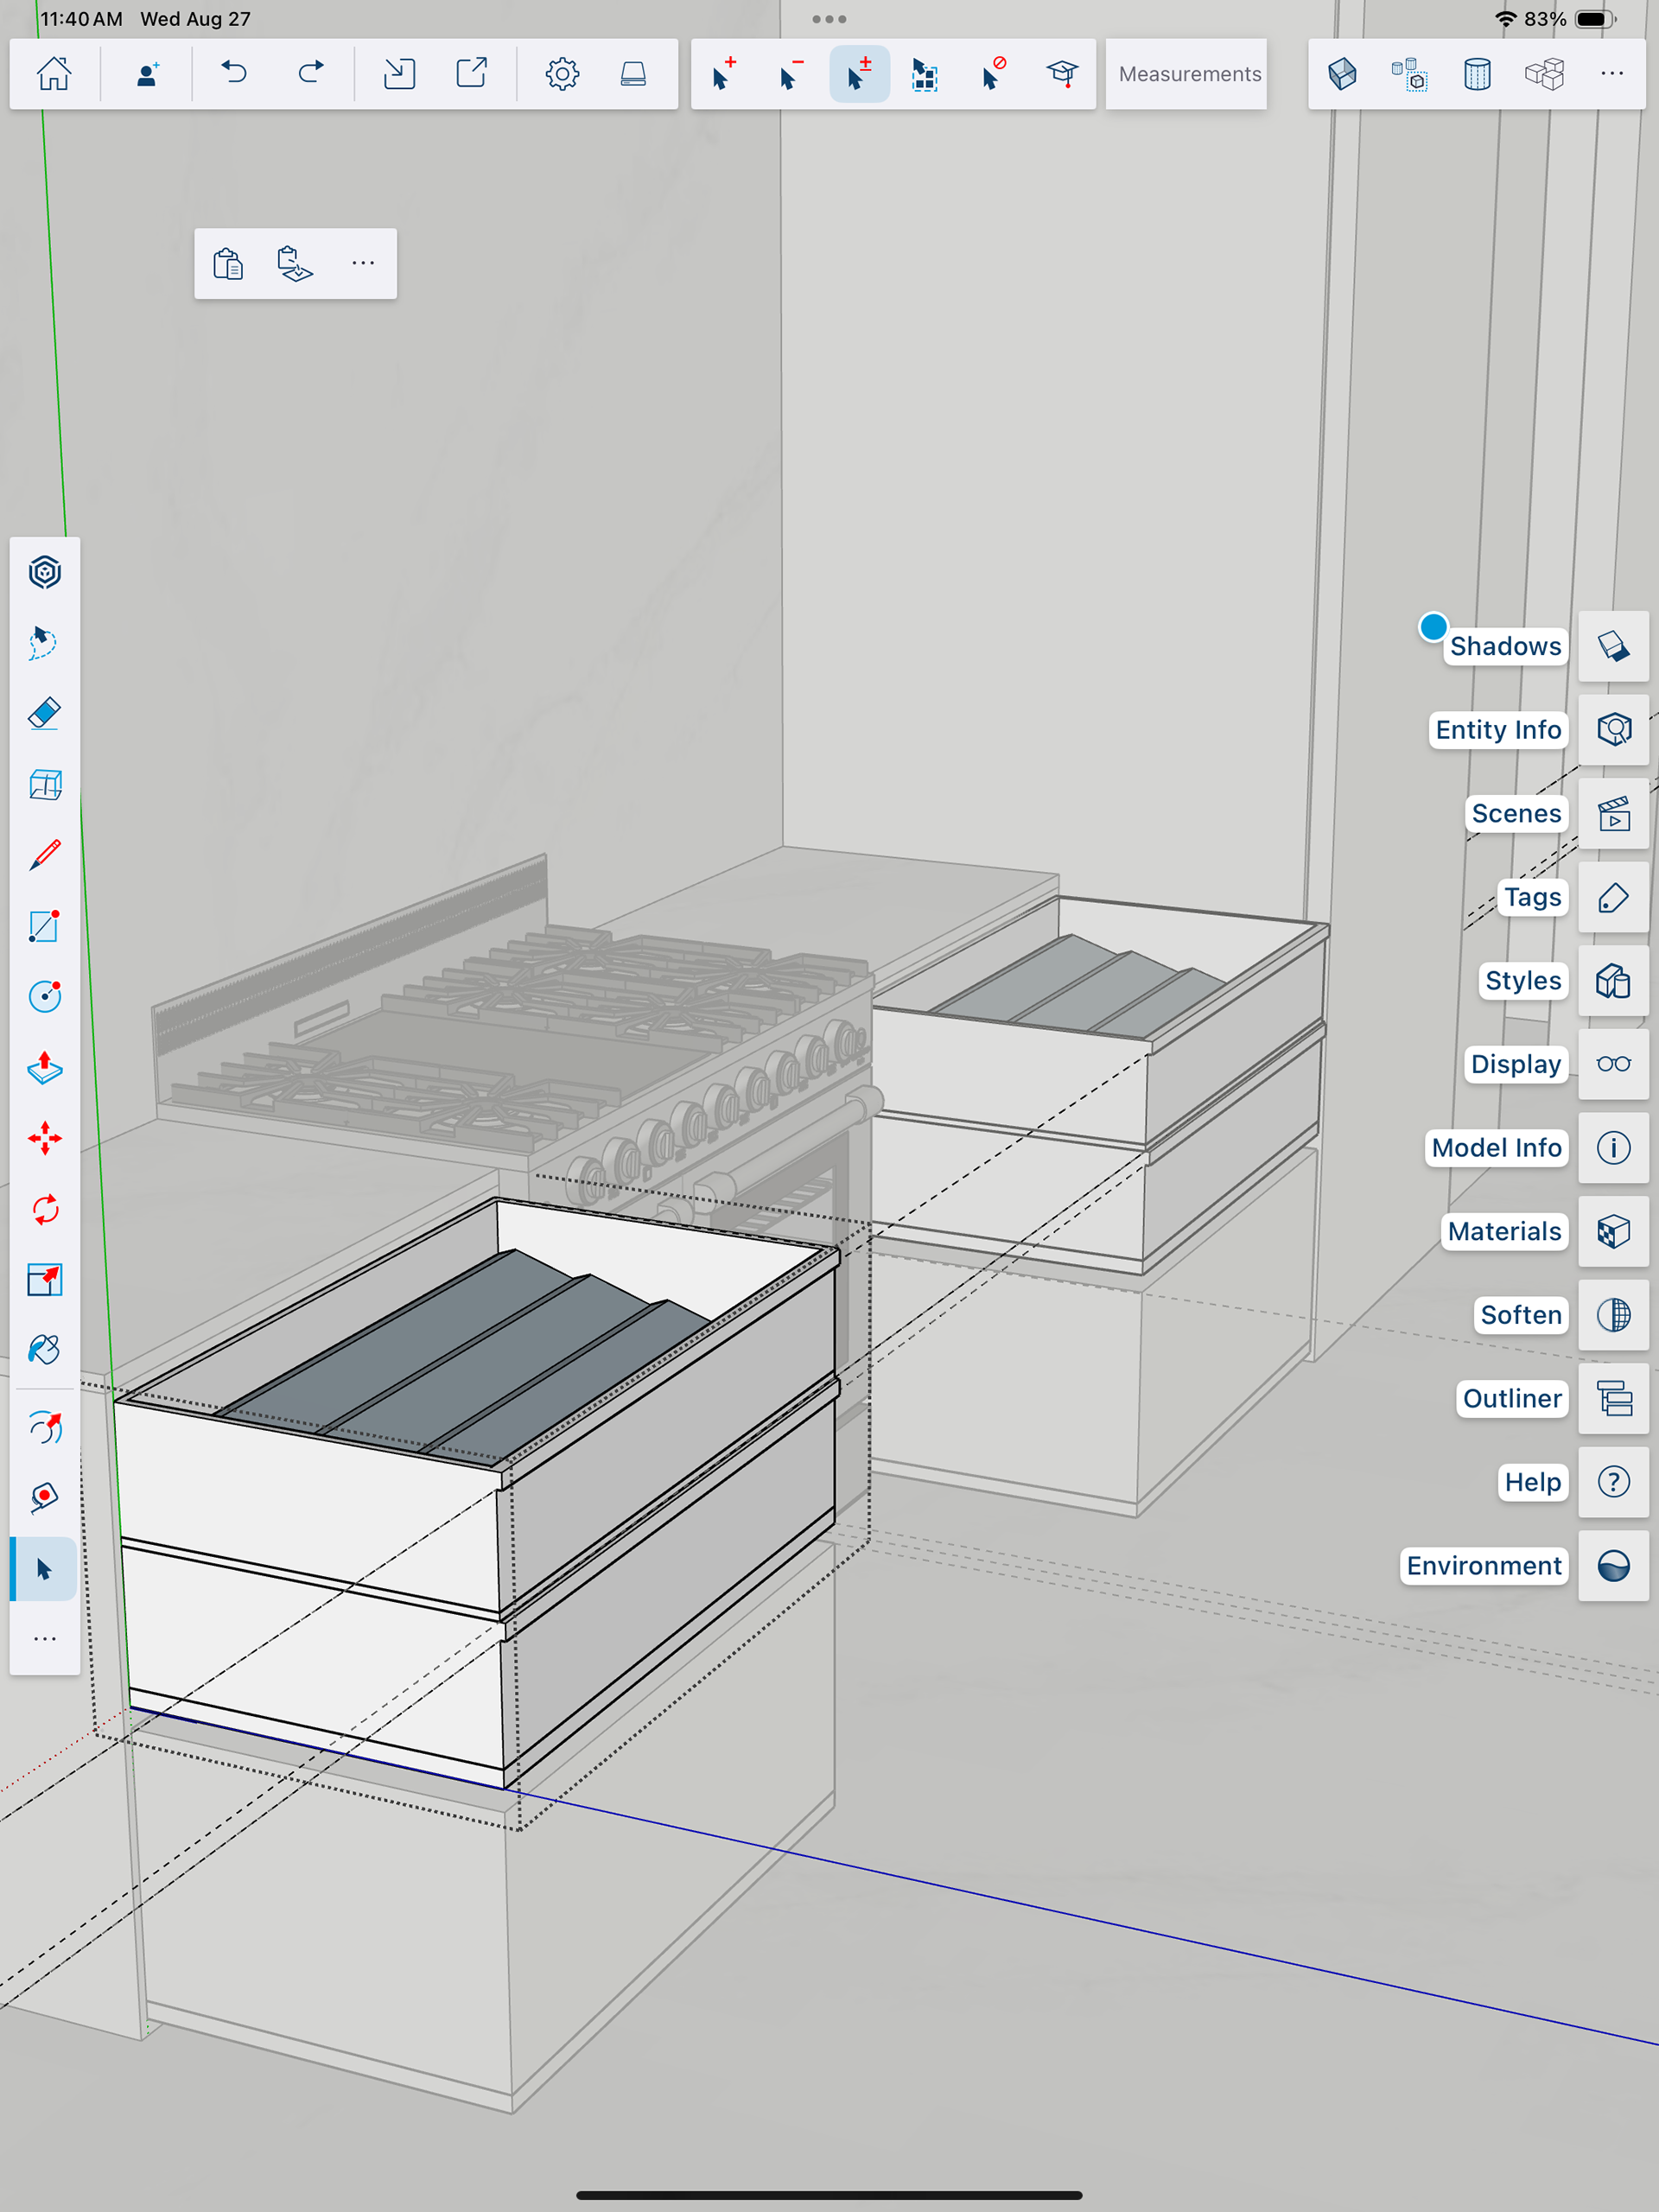
Task: Open the Entity Info panel
Action: (x=1613, y=729)
